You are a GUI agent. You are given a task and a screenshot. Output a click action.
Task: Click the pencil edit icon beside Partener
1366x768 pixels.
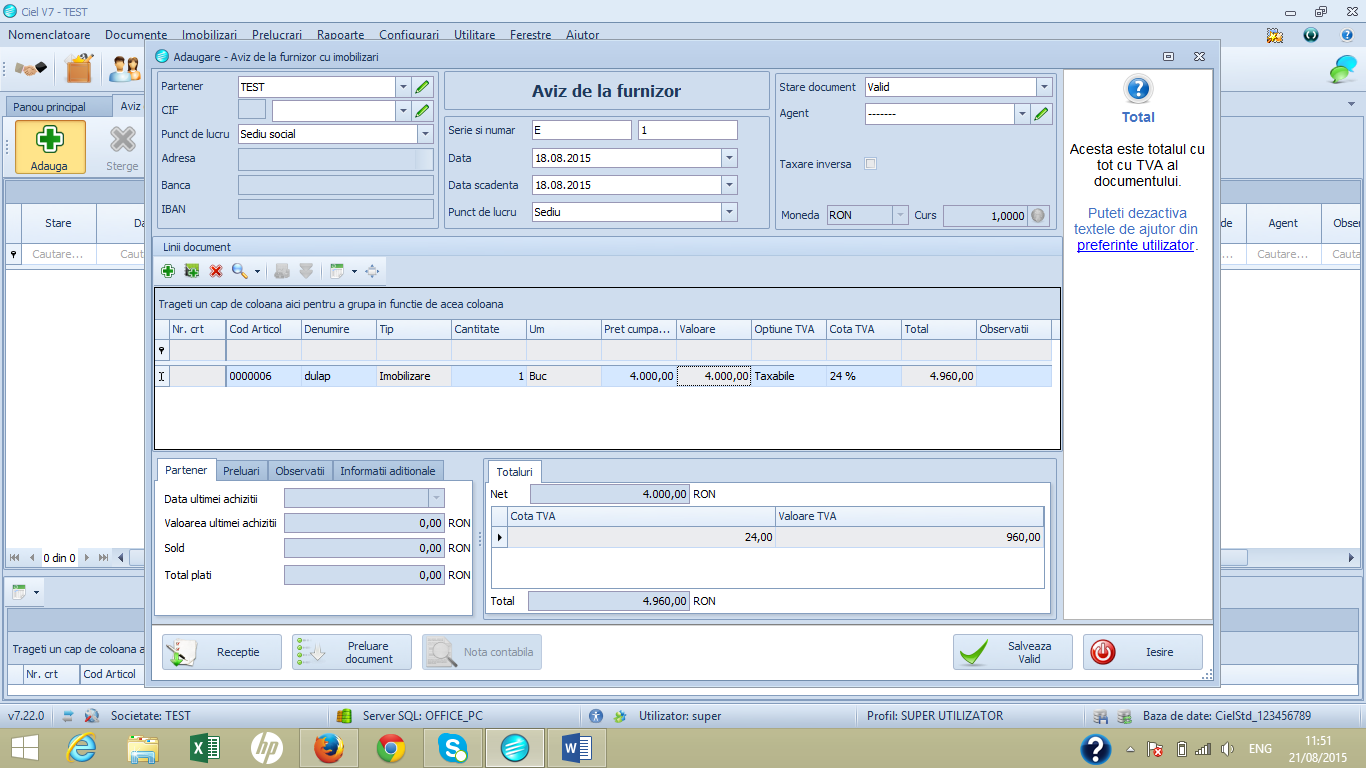point(423,87)
